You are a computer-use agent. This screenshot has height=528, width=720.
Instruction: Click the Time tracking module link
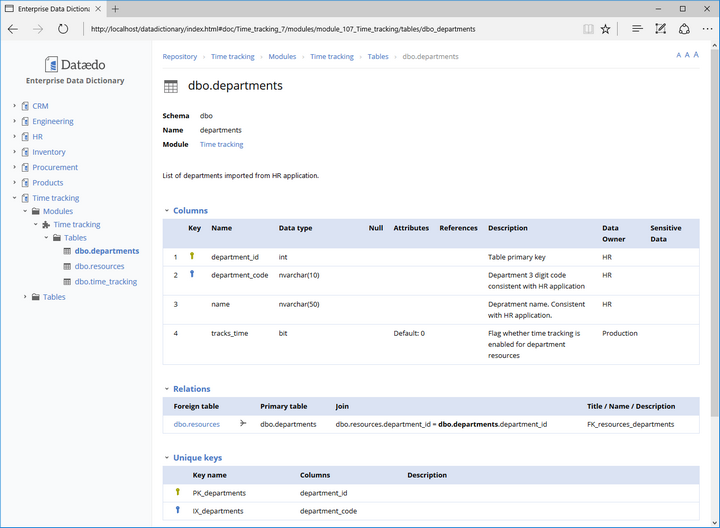(x=221, y=145)
